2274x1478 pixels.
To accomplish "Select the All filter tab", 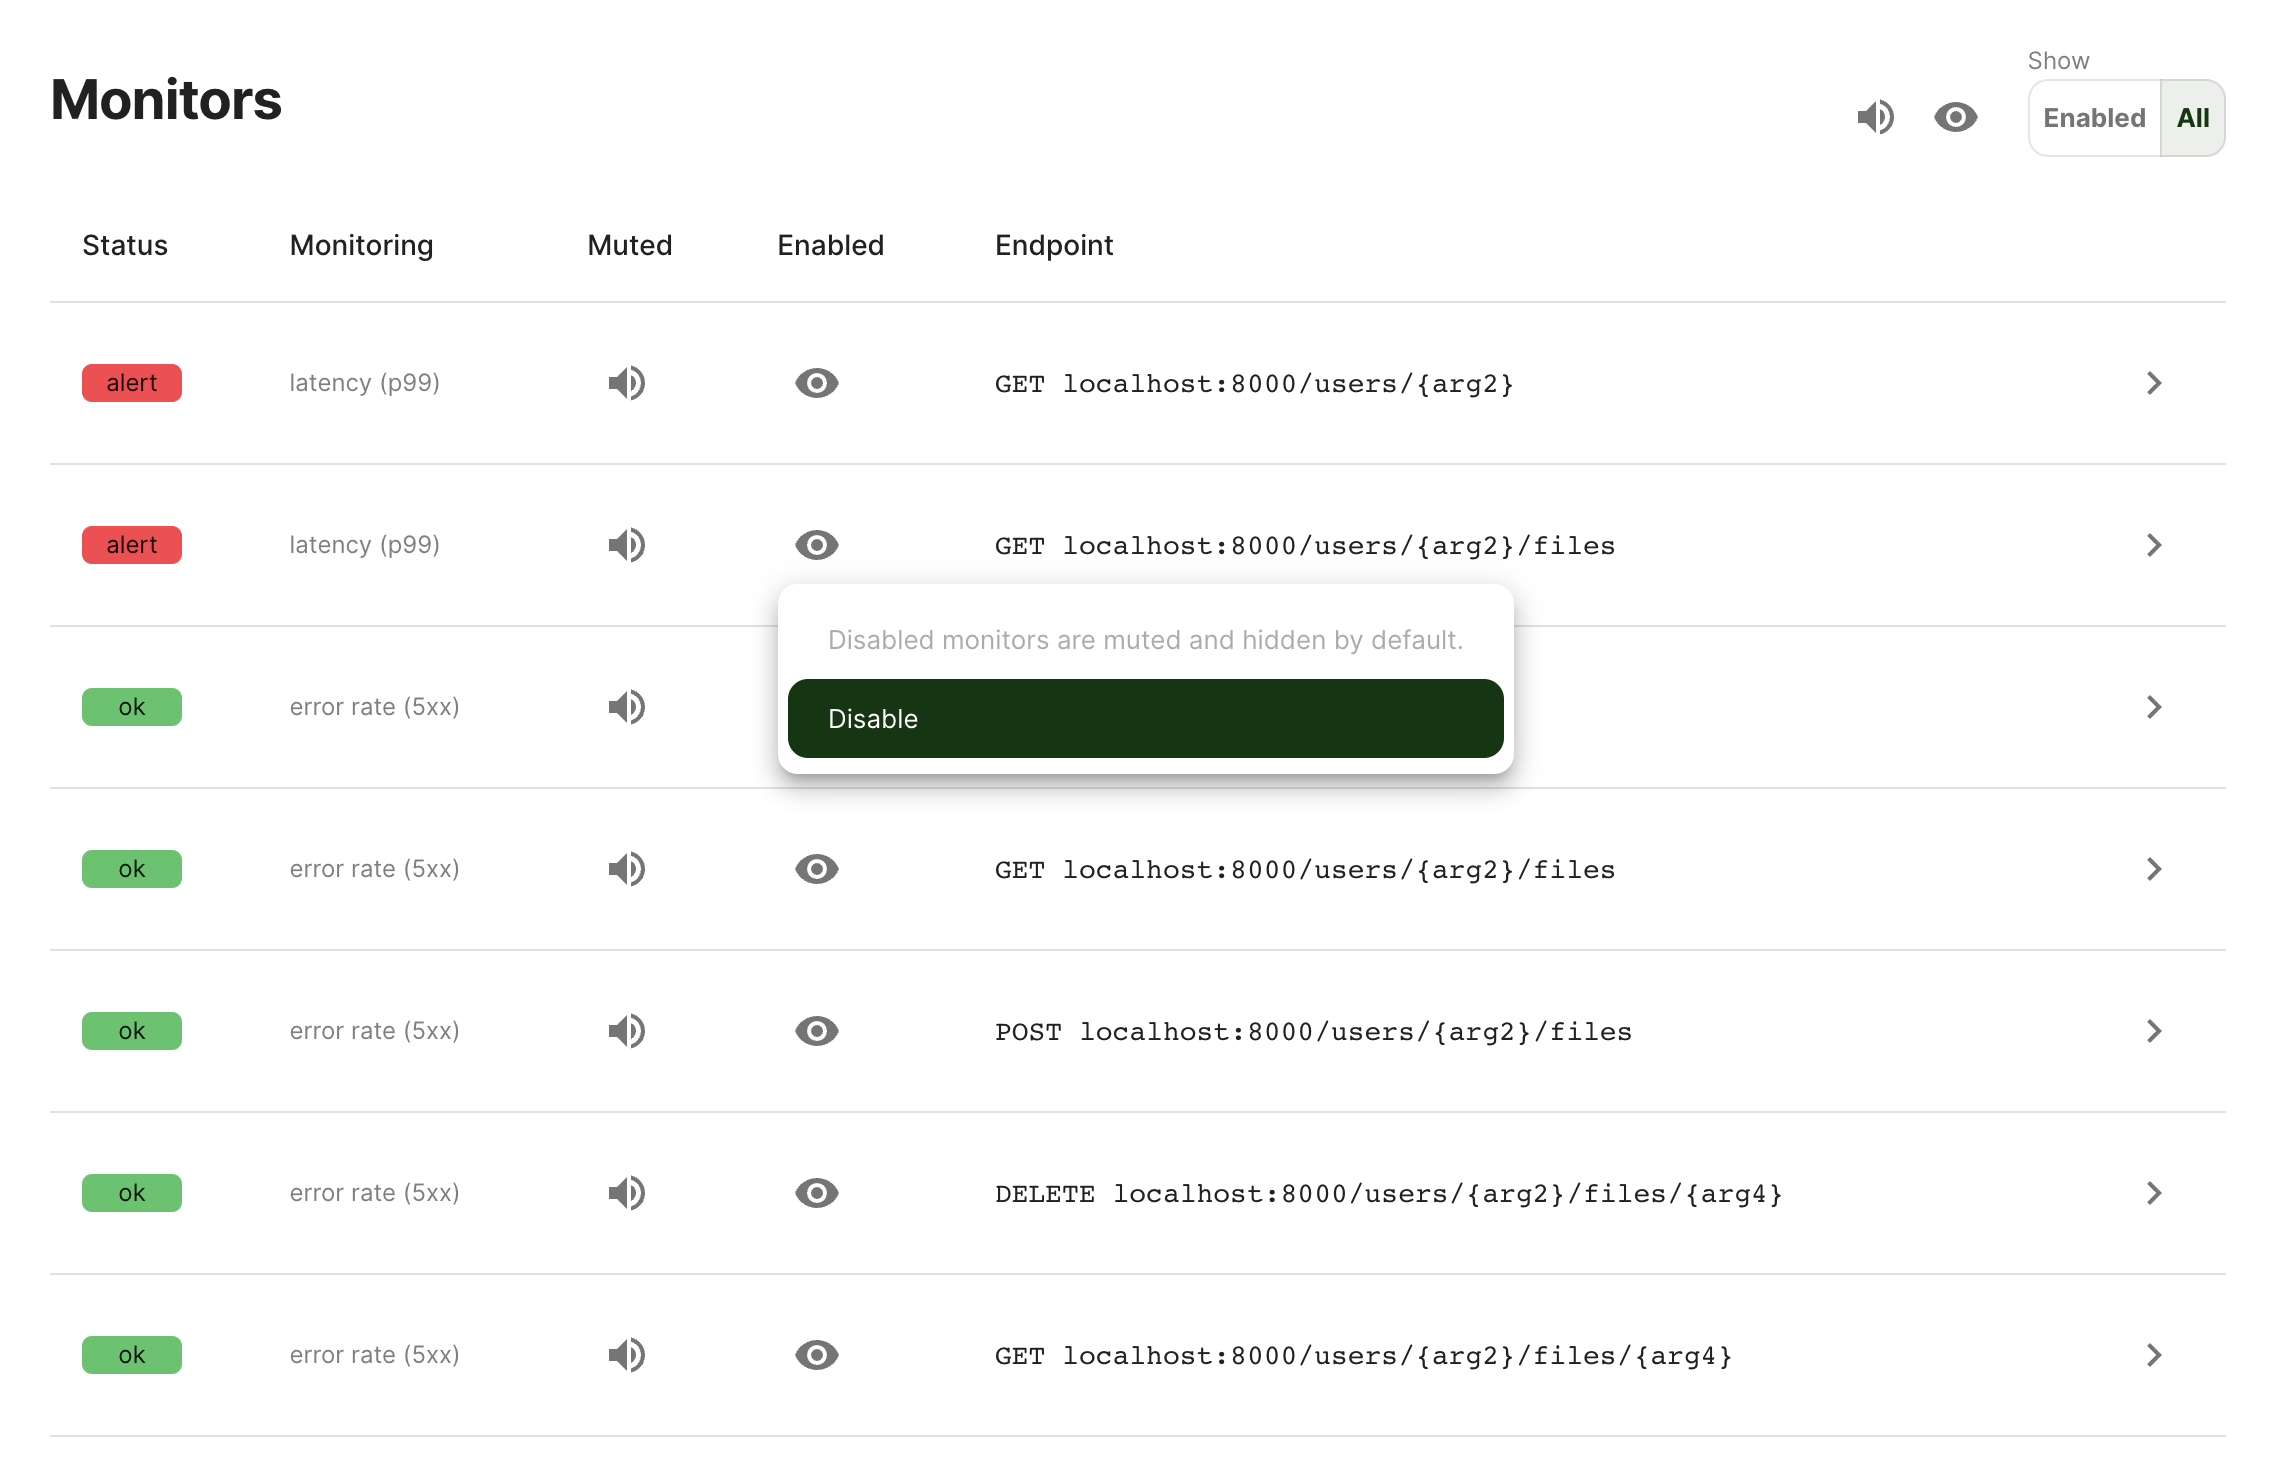I will point(2192,118).
